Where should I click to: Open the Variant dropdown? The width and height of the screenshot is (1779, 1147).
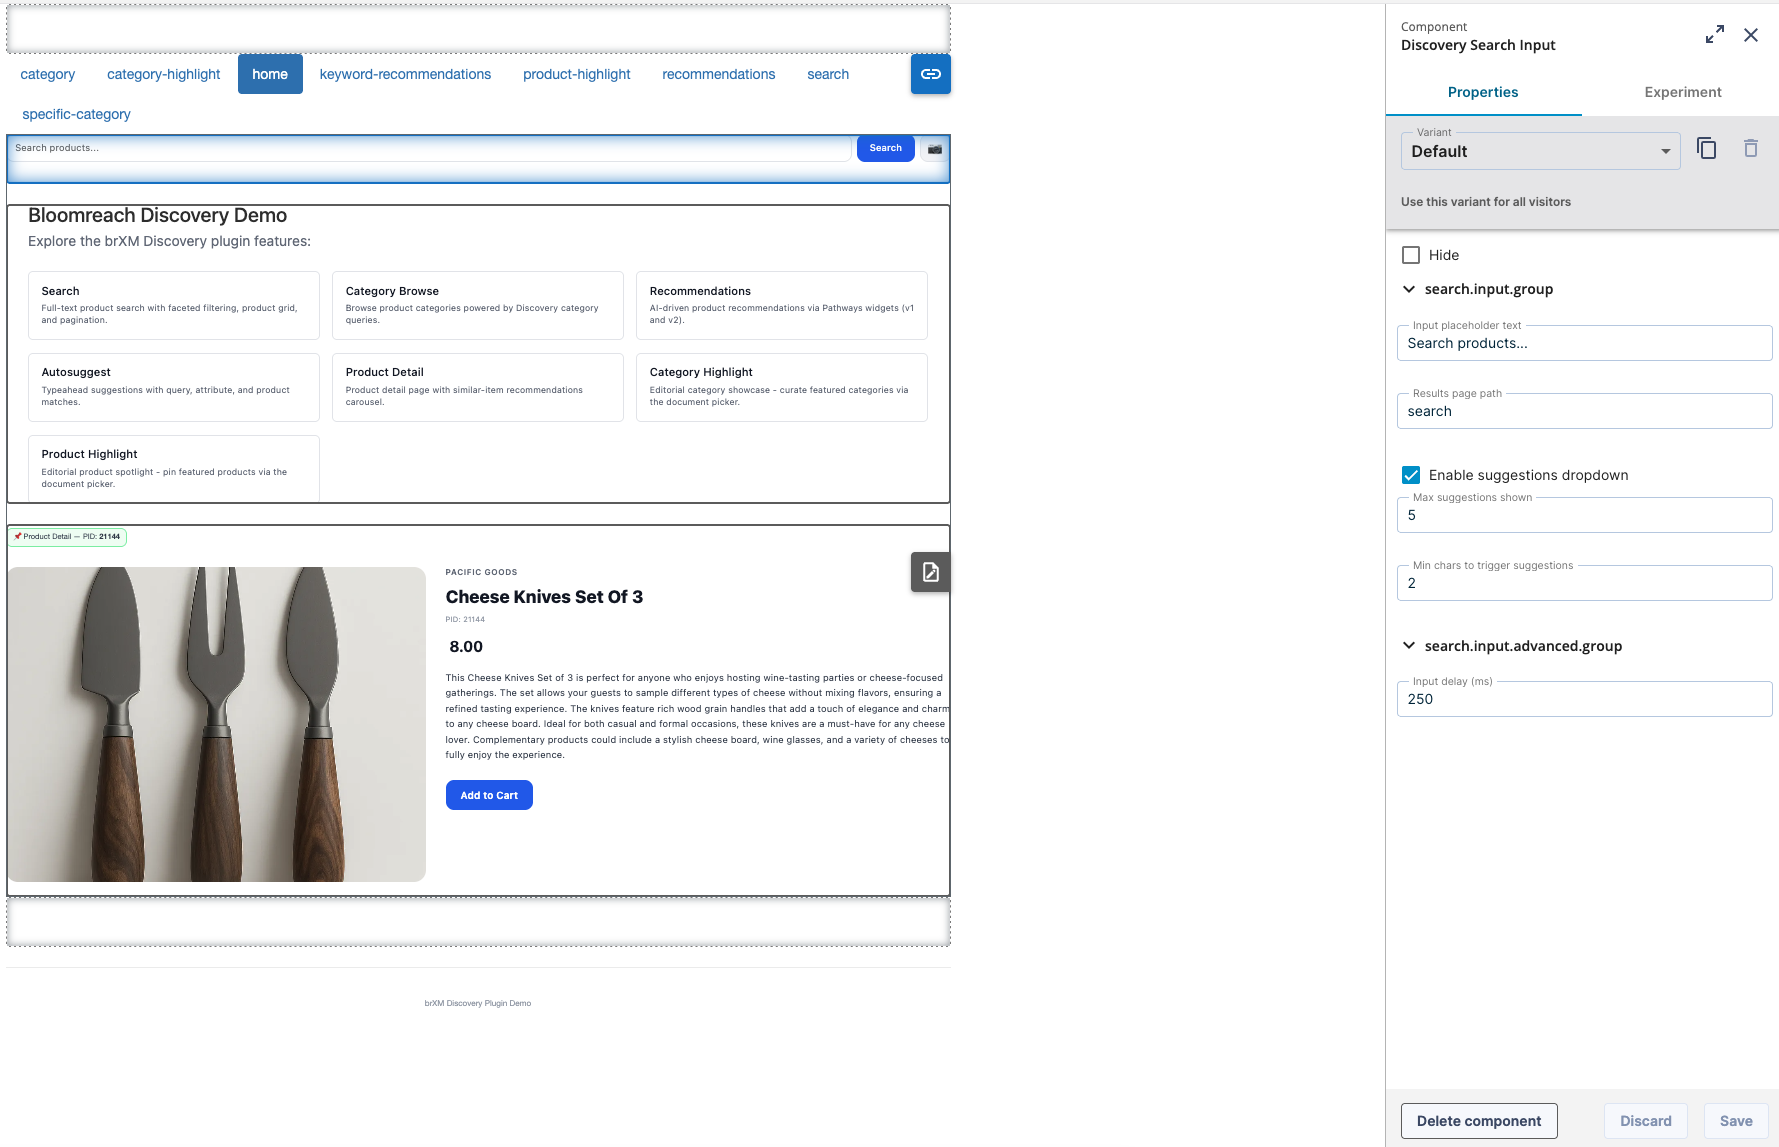[1540, 151]
